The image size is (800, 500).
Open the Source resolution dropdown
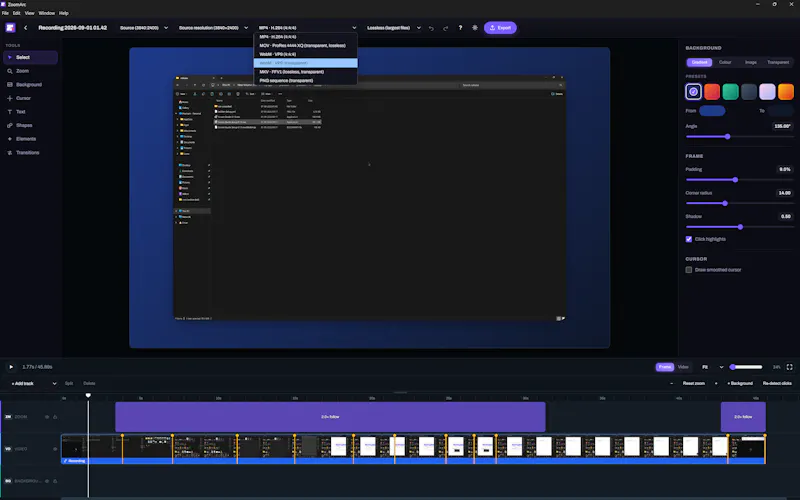point(213,28)
